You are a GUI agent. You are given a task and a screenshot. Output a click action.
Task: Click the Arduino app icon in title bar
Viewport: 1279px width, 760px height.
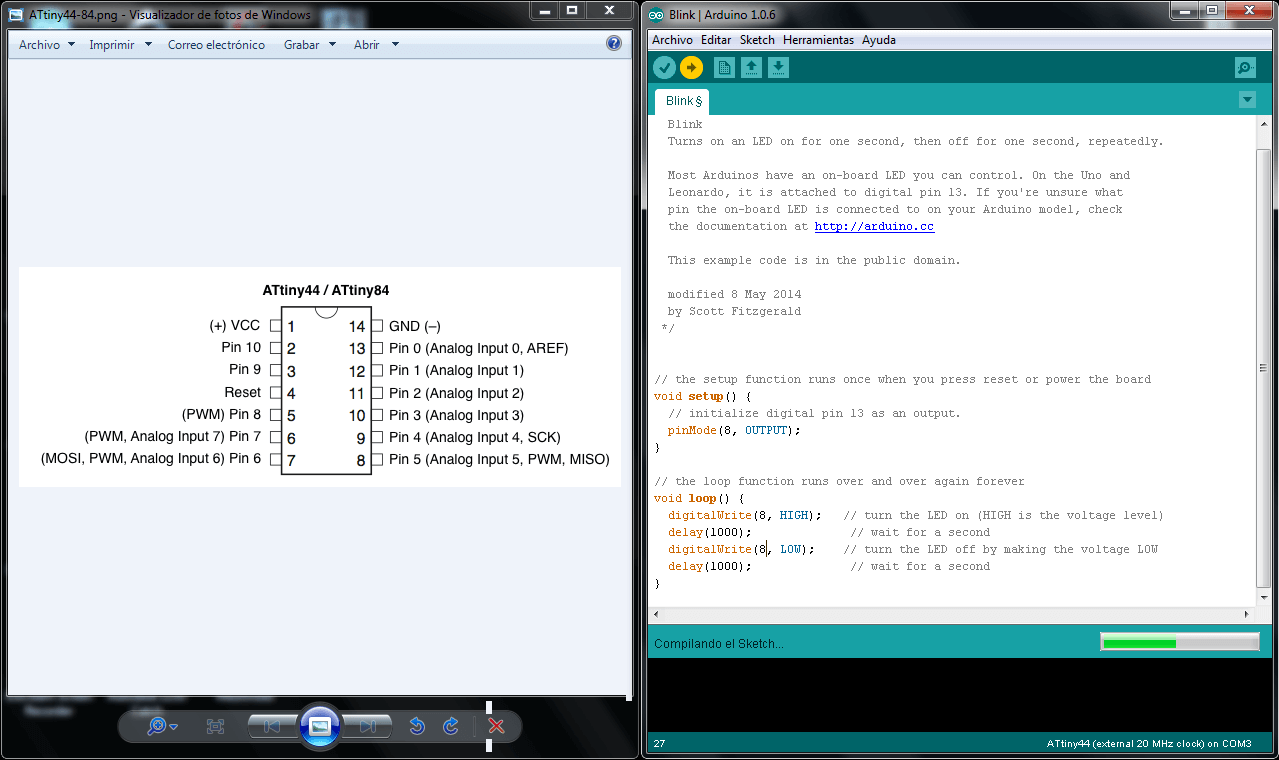point(656,14)
